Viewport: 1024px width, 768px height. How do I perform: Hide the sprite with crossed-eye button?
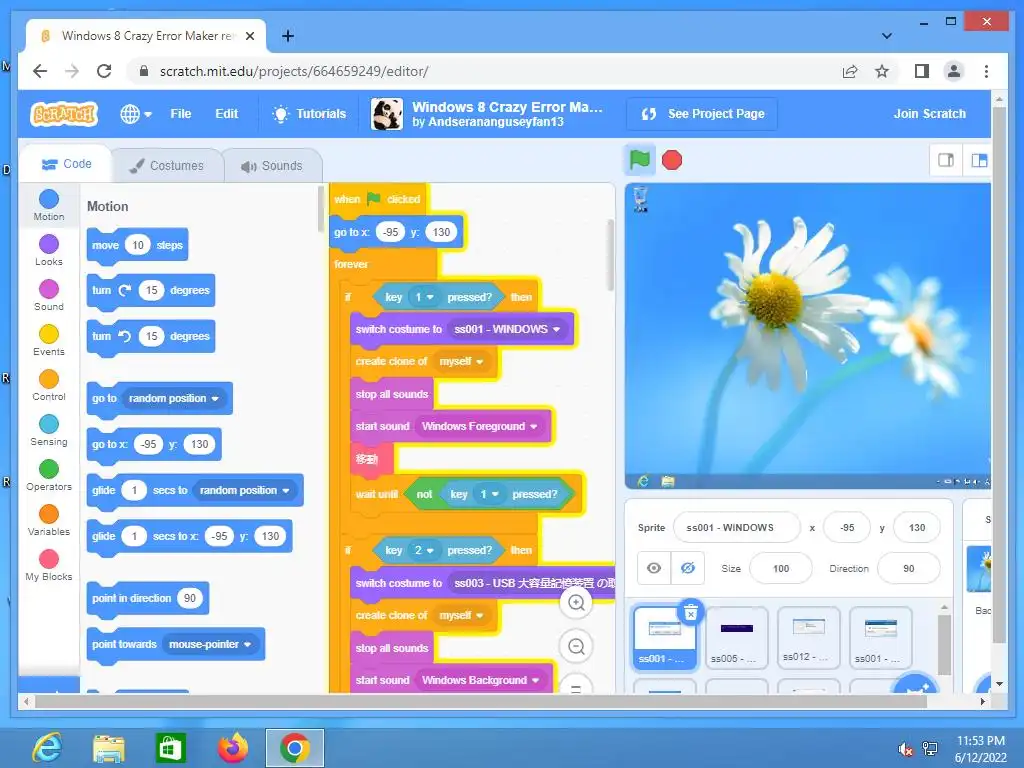click(x=688, y=568)
